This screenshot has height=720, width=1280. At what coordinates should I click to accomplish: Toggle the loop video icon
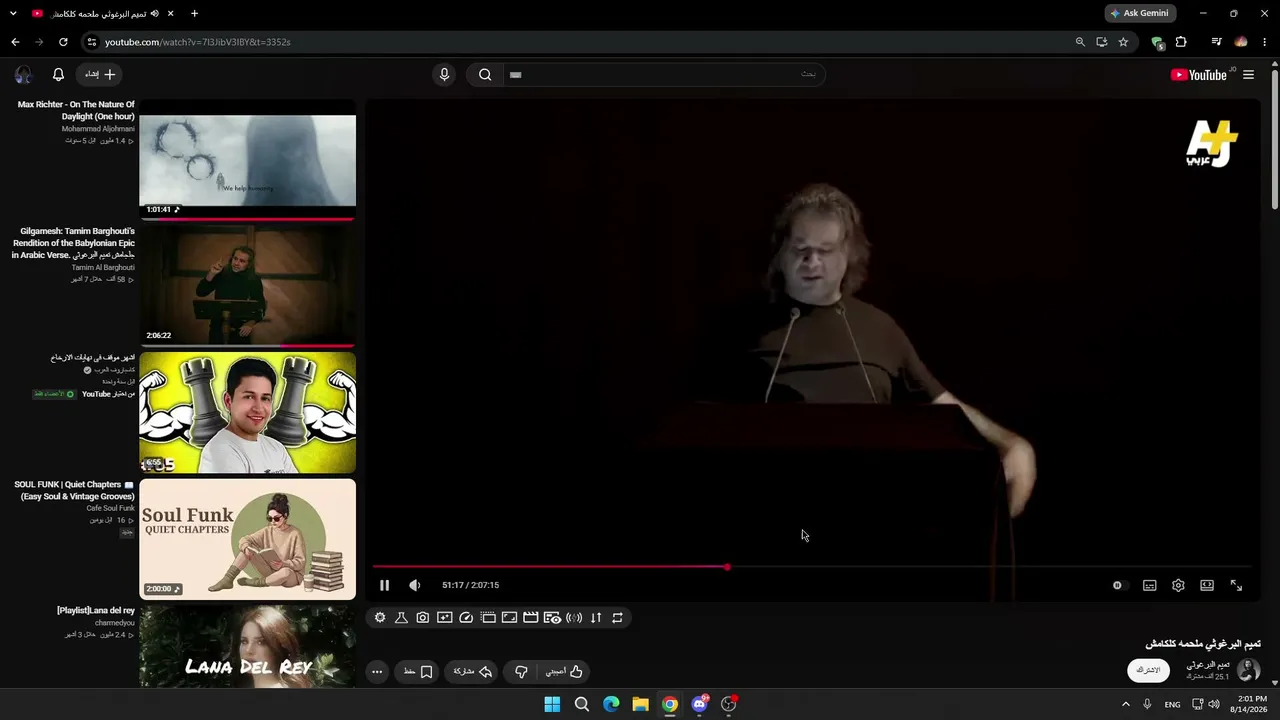[x=617, y=618]
